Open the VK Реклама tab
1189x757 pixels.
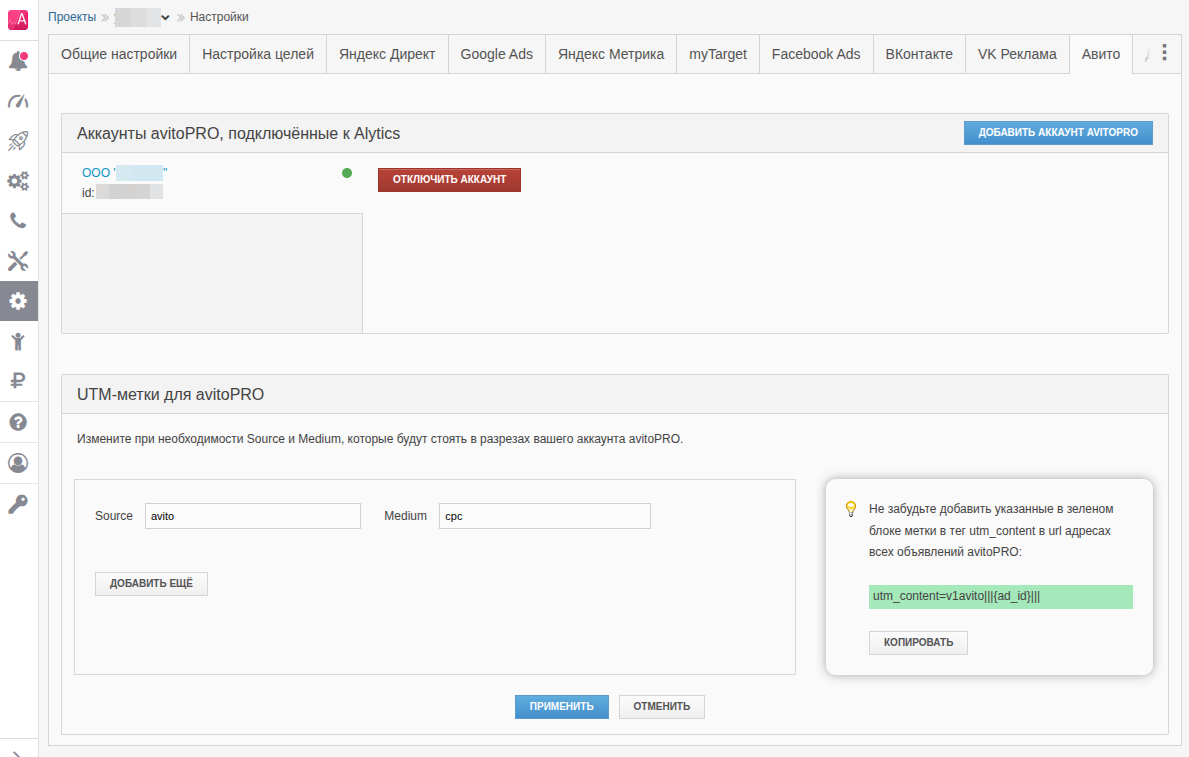click(1017, 54)
